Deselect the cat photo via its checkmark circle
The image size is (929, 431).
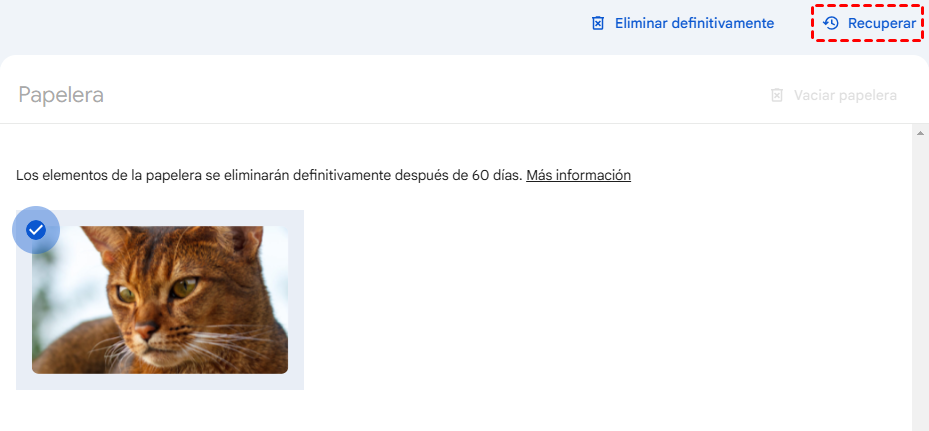tap(36, 230)
